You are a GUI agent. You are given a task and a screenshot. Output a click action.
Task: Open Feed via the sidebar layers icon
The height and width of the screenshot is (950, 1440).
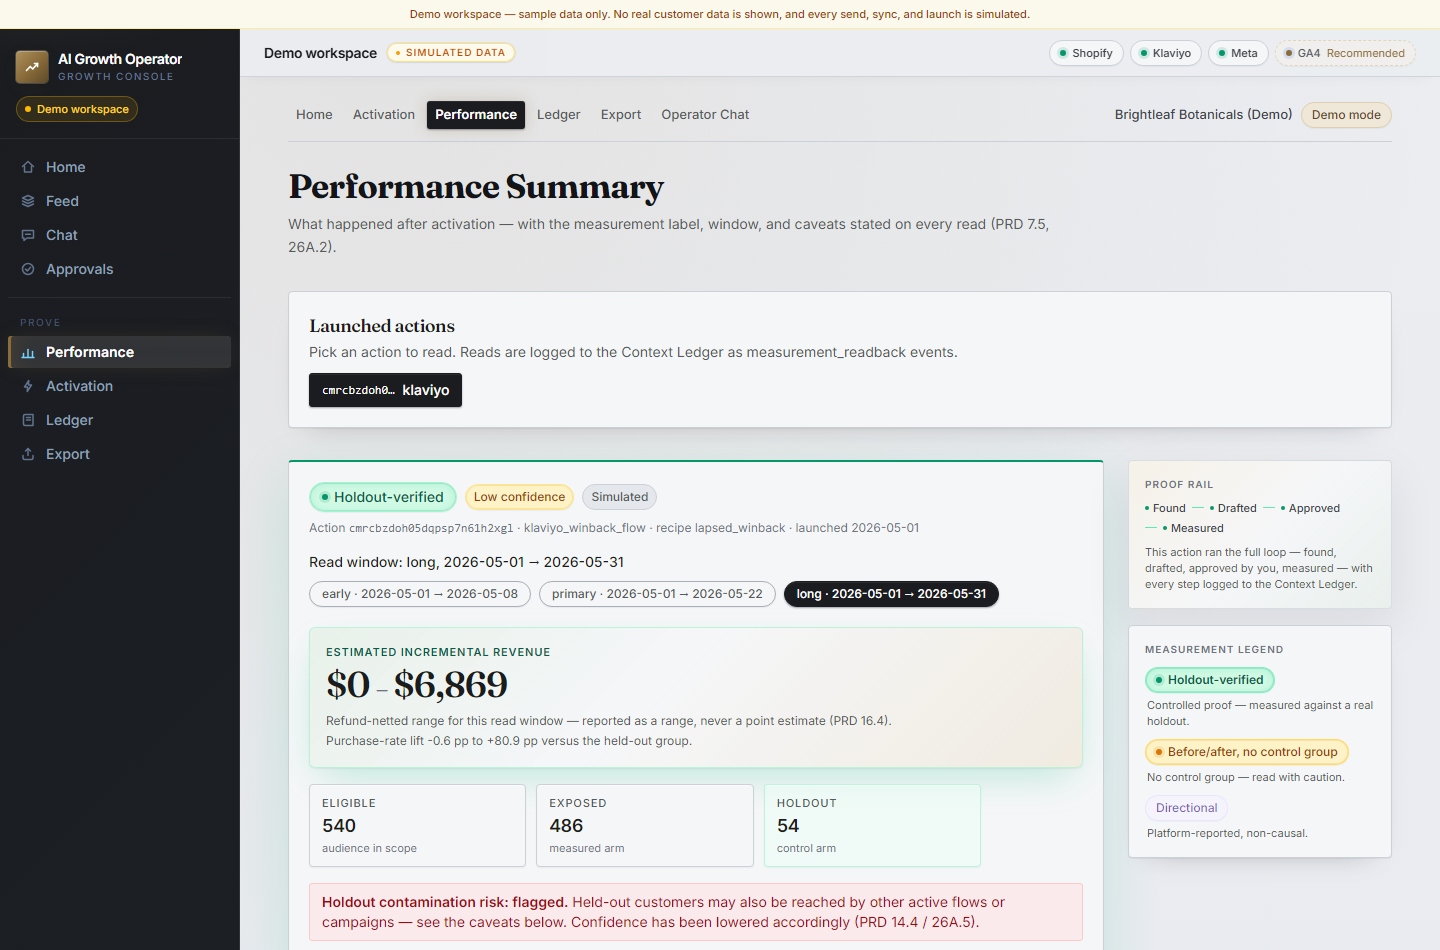tap(28, 201)
